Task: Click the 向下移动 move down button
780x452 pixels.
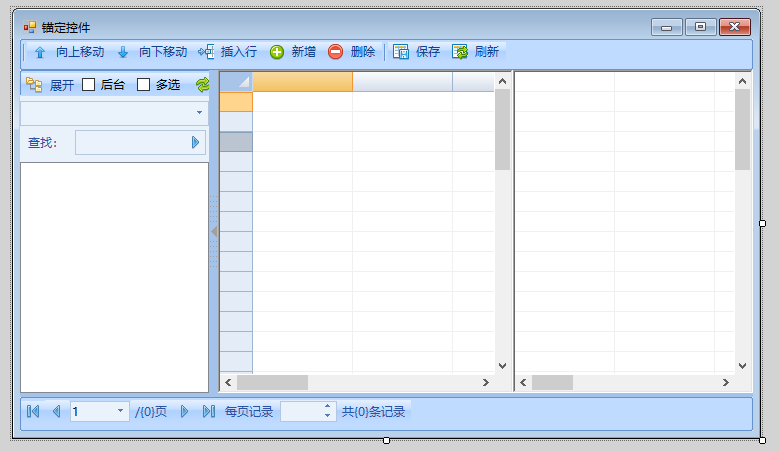Action: click(x=152, y=52)
